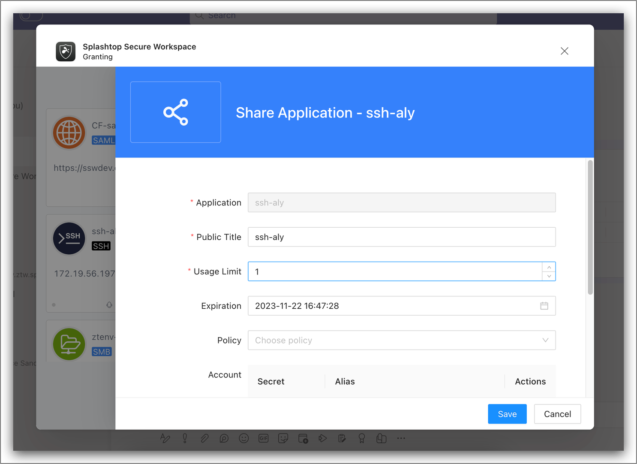Image resolution: width=637 pixels, height=464 pixels.
Task: Click the Alias column header
Action: coord(344,382)
